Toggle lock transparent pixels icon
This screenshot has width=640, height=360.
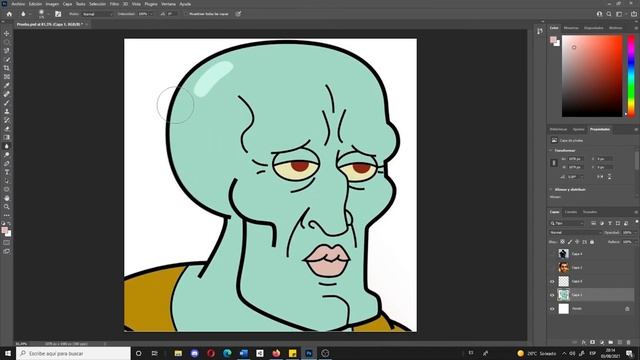(x=562, y=242)
